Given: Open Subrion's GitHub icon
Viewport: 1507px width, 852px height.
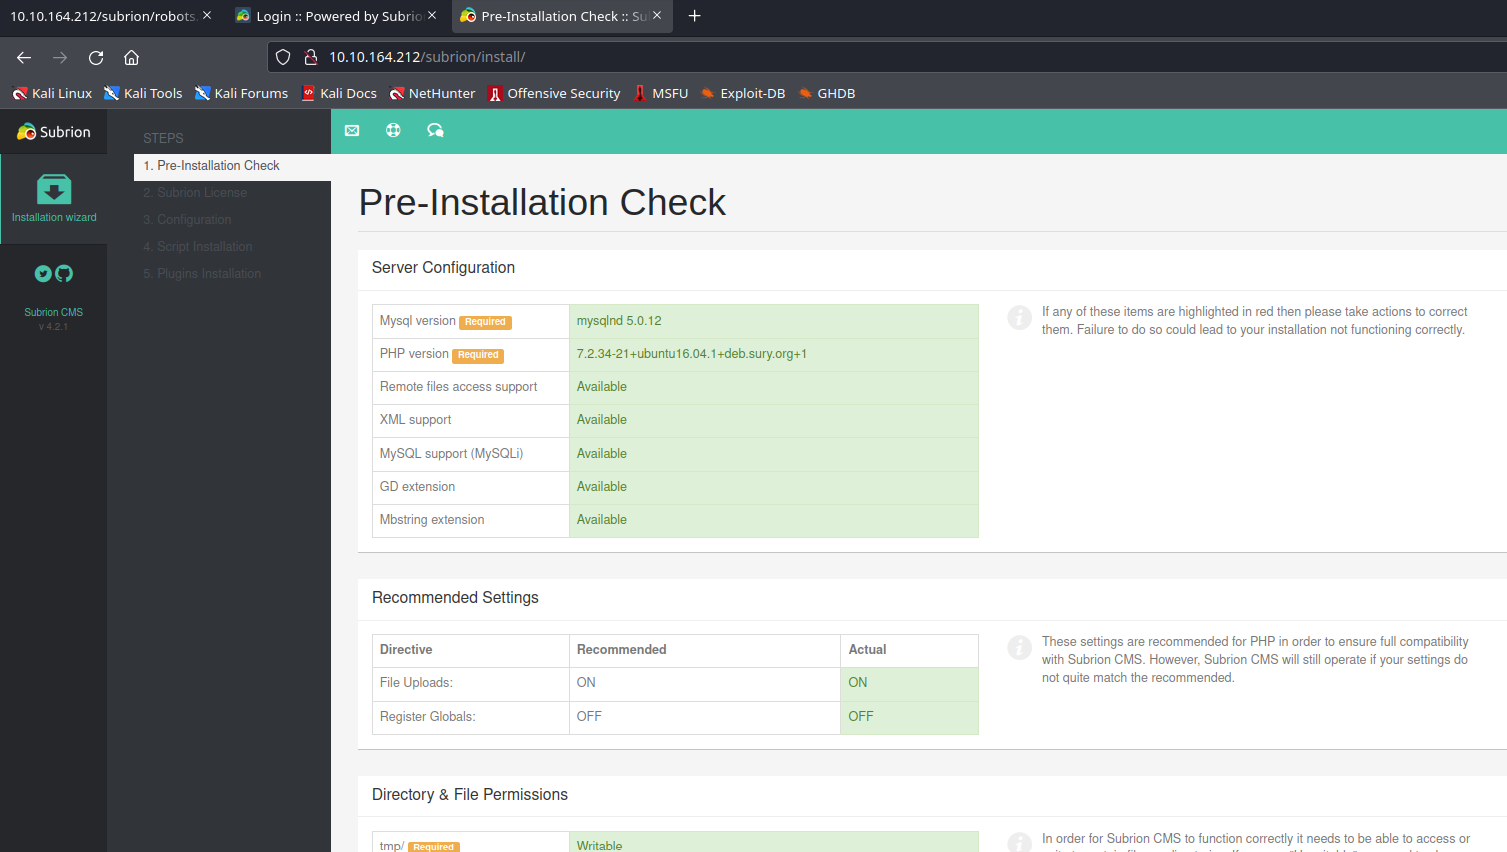Looking at the screenshot, I should [x=64, y=273].
